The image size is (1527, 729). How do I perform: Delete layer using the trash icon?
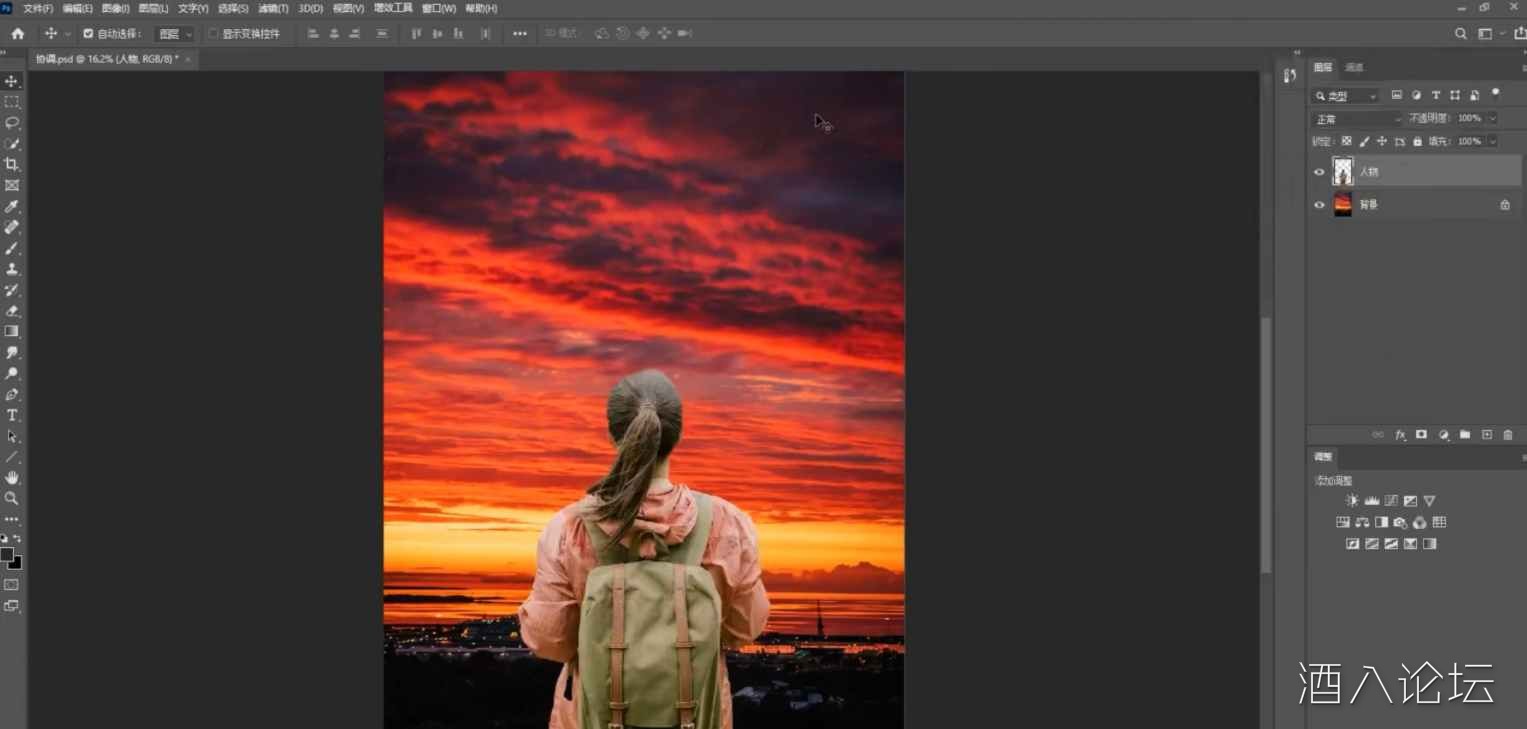1508,435
